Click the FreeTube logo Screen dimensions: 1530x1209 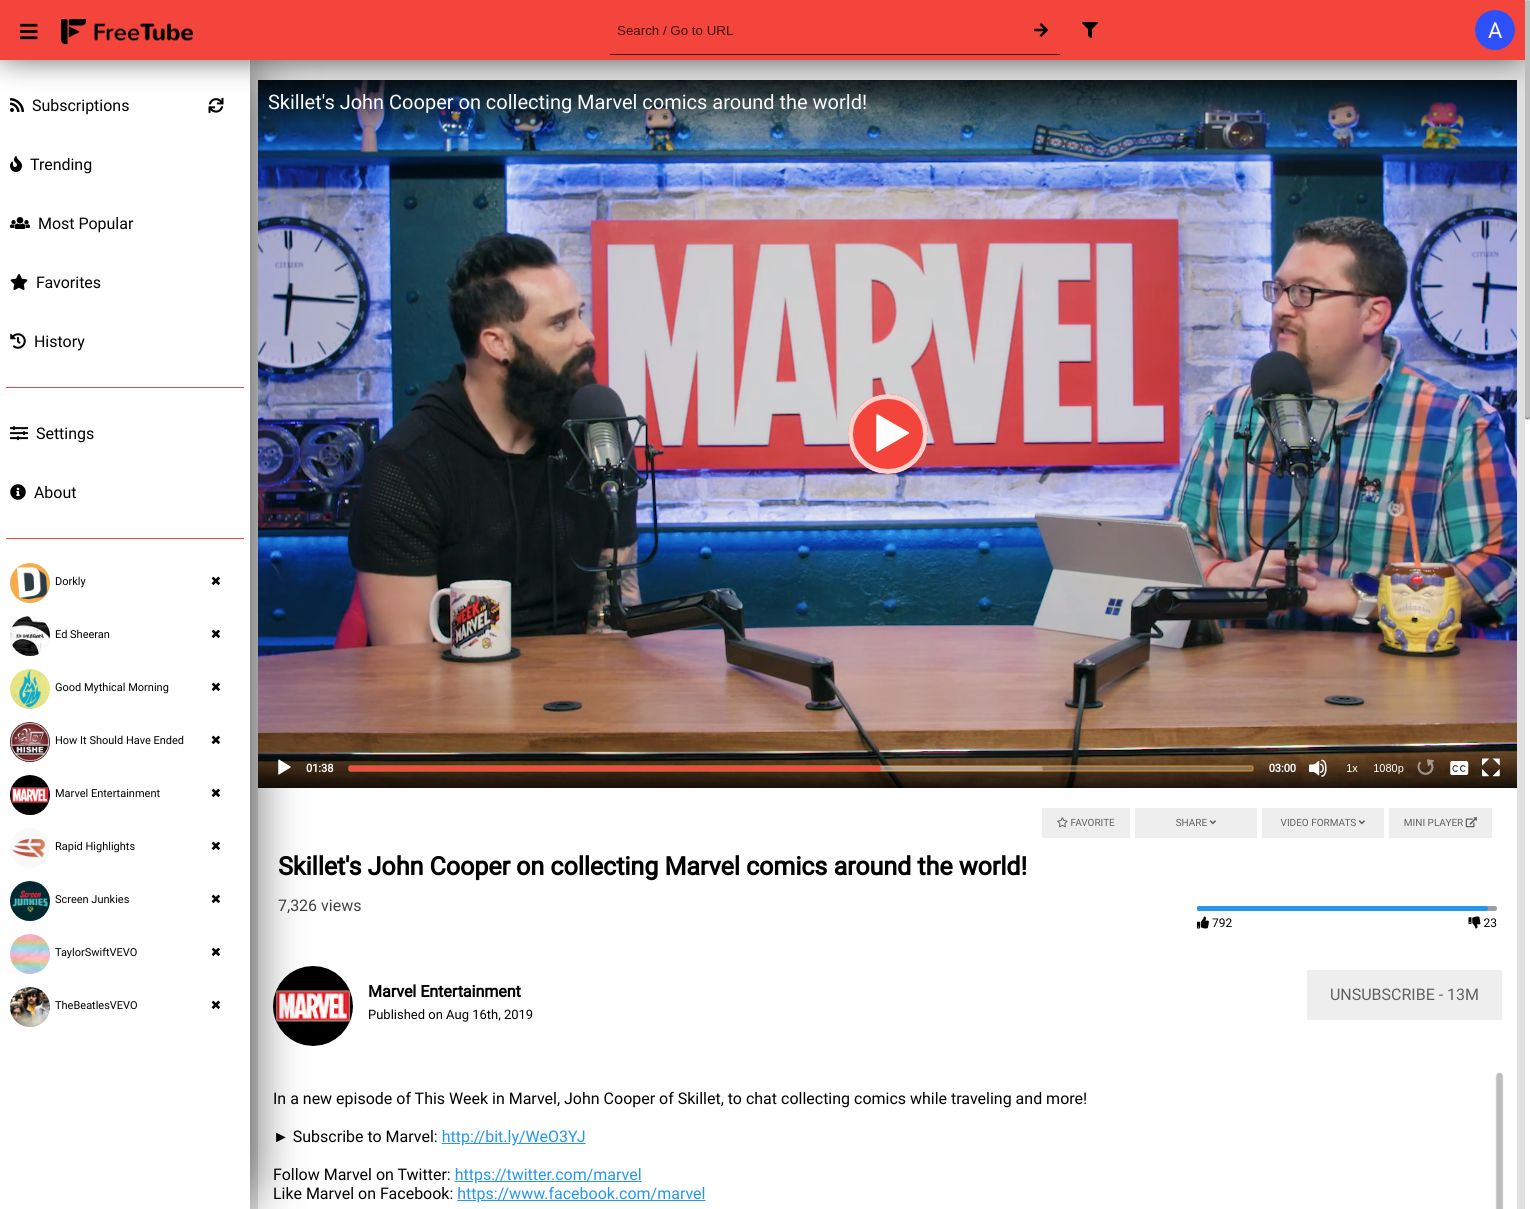coord(126,32)
